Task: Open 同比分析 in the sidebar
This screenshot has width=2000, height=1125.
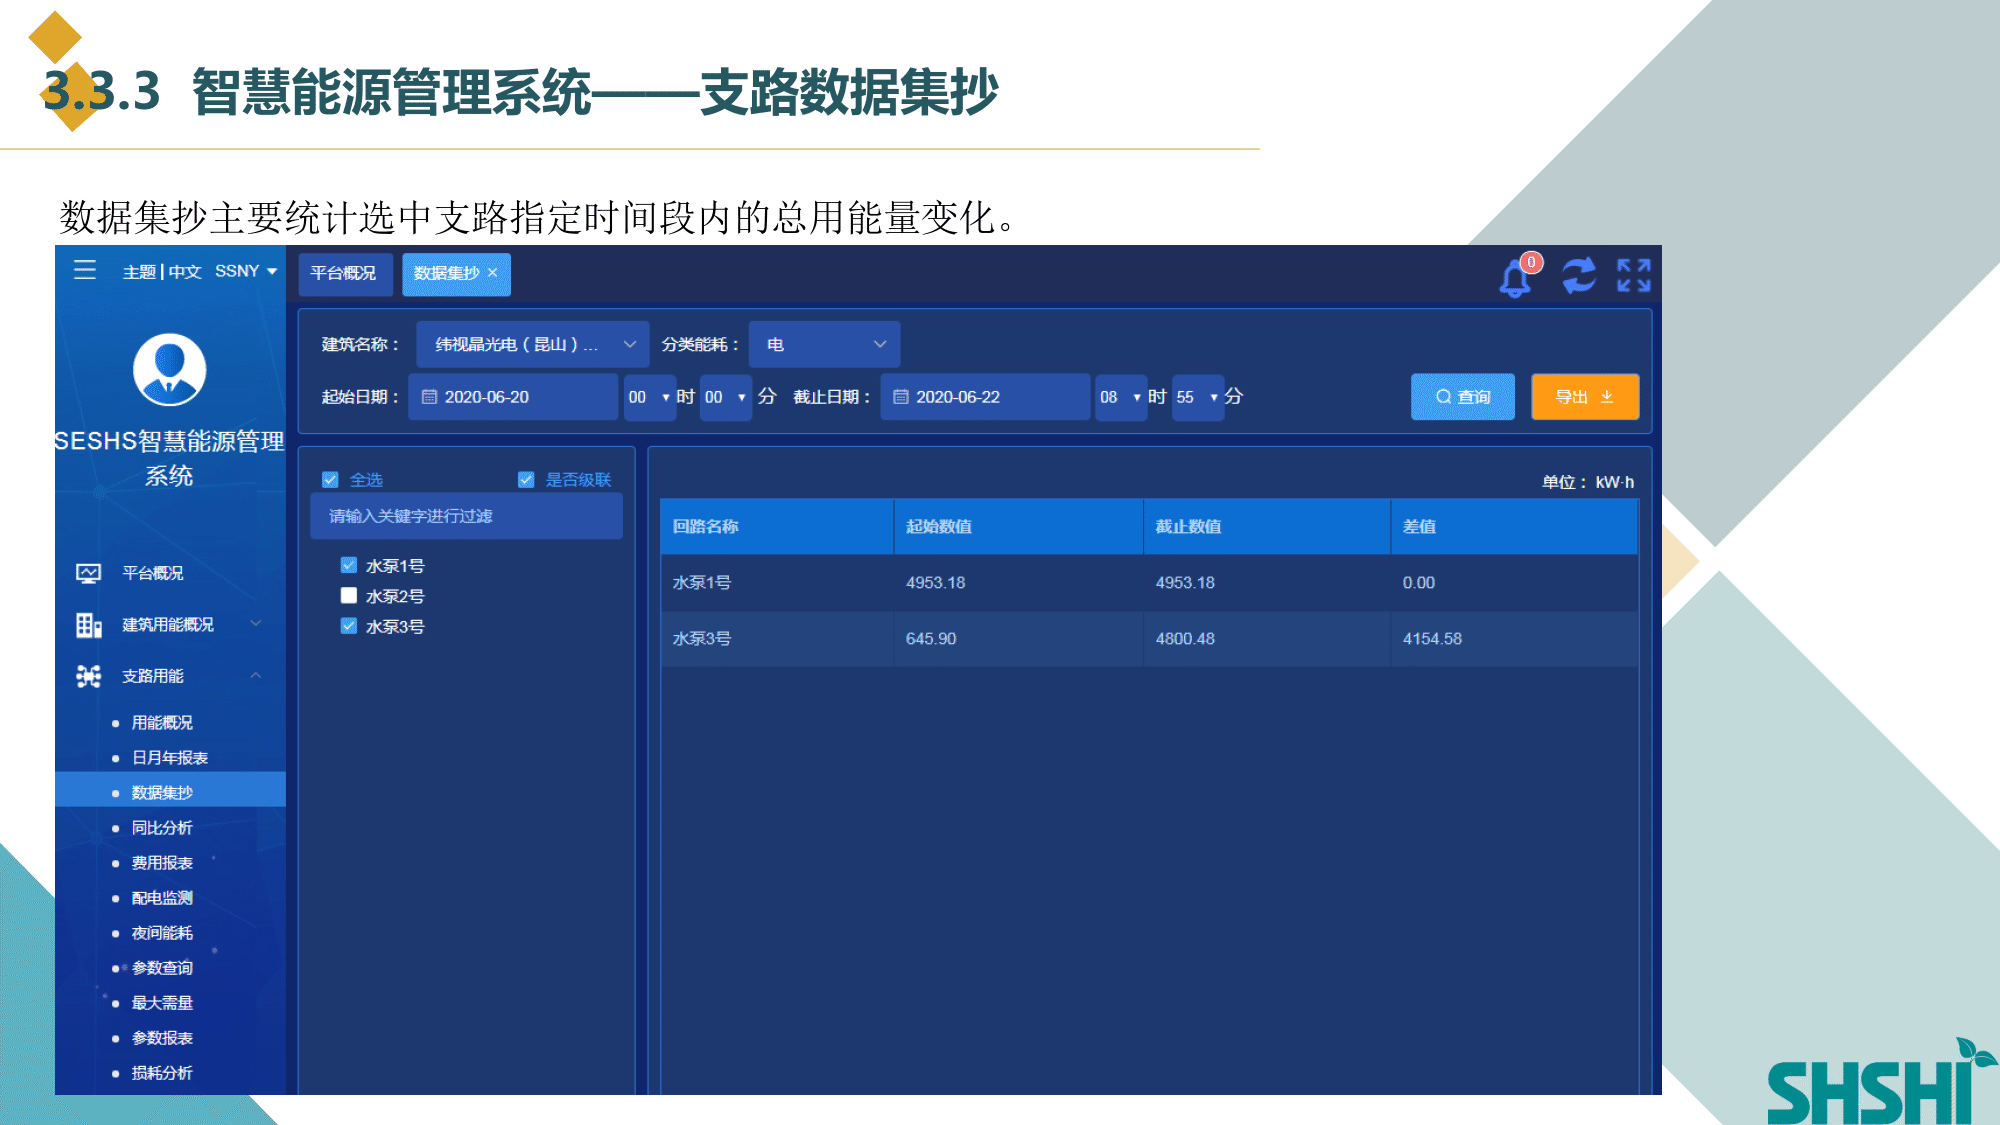Action: (x=162, y=827)
